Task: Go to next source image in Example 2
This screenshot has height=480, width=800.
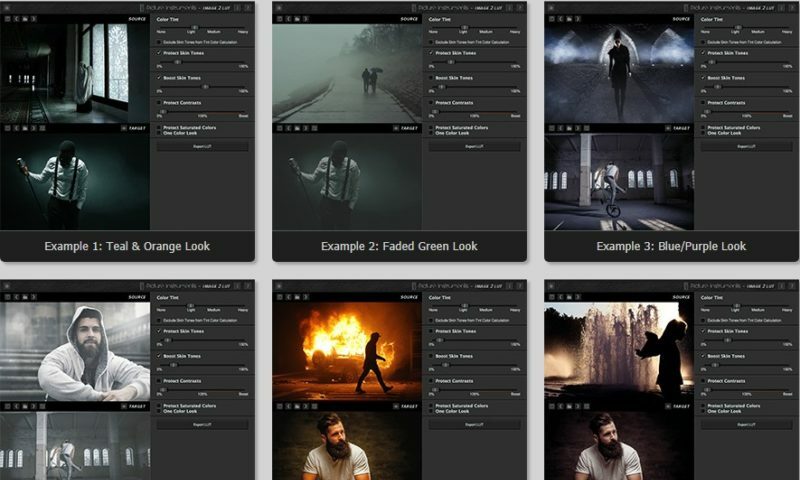Action: pyautogui.click(x=306, y=19)
